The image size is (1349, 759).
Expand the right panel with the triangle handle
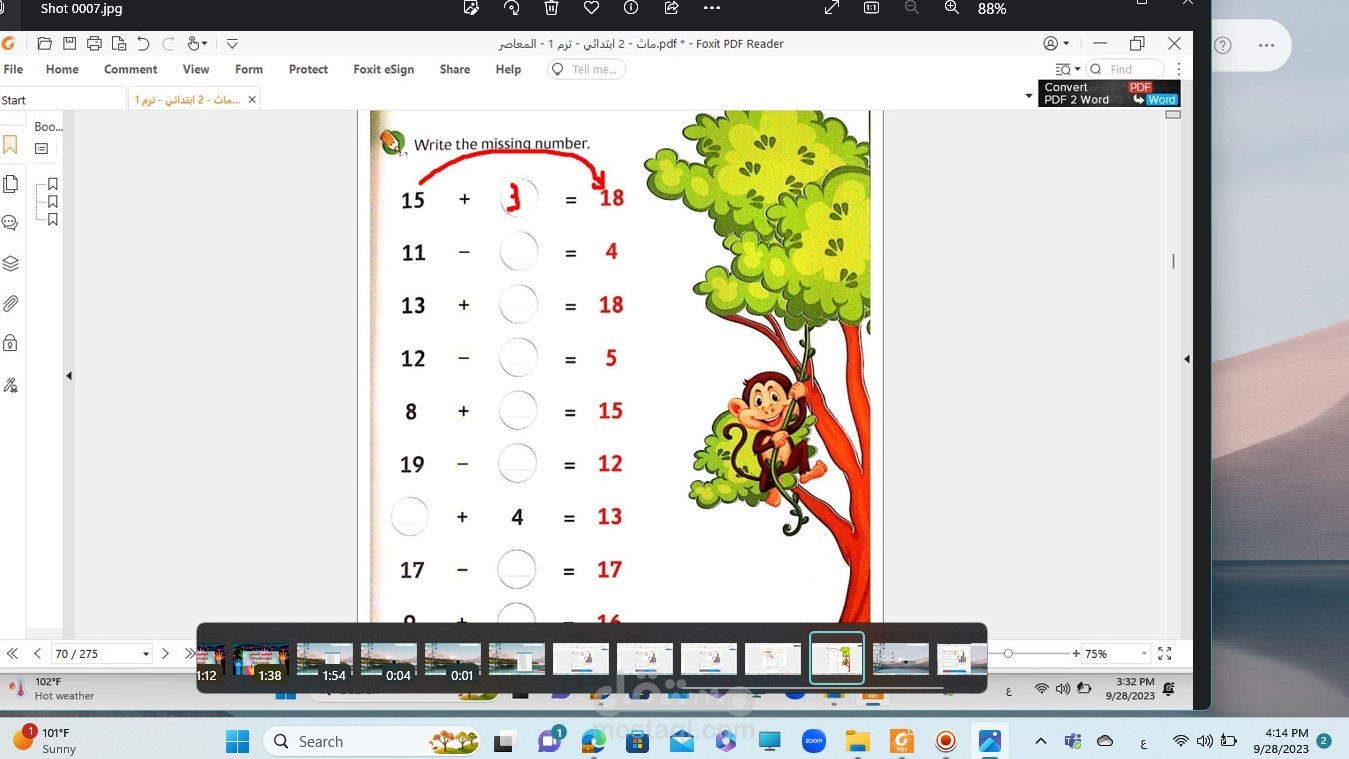1186,359
